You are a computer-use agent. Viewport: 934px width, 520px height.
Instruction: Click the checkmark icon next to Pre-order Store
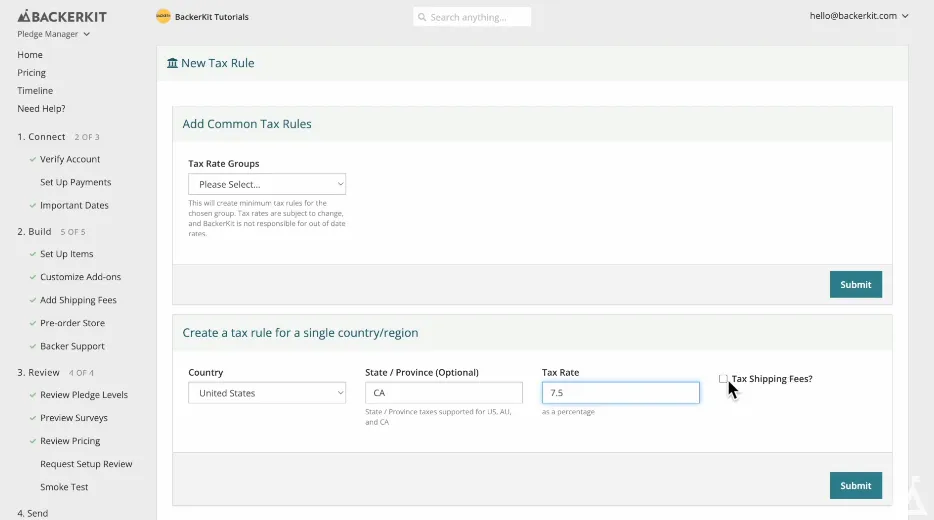(x=33, y=323)
